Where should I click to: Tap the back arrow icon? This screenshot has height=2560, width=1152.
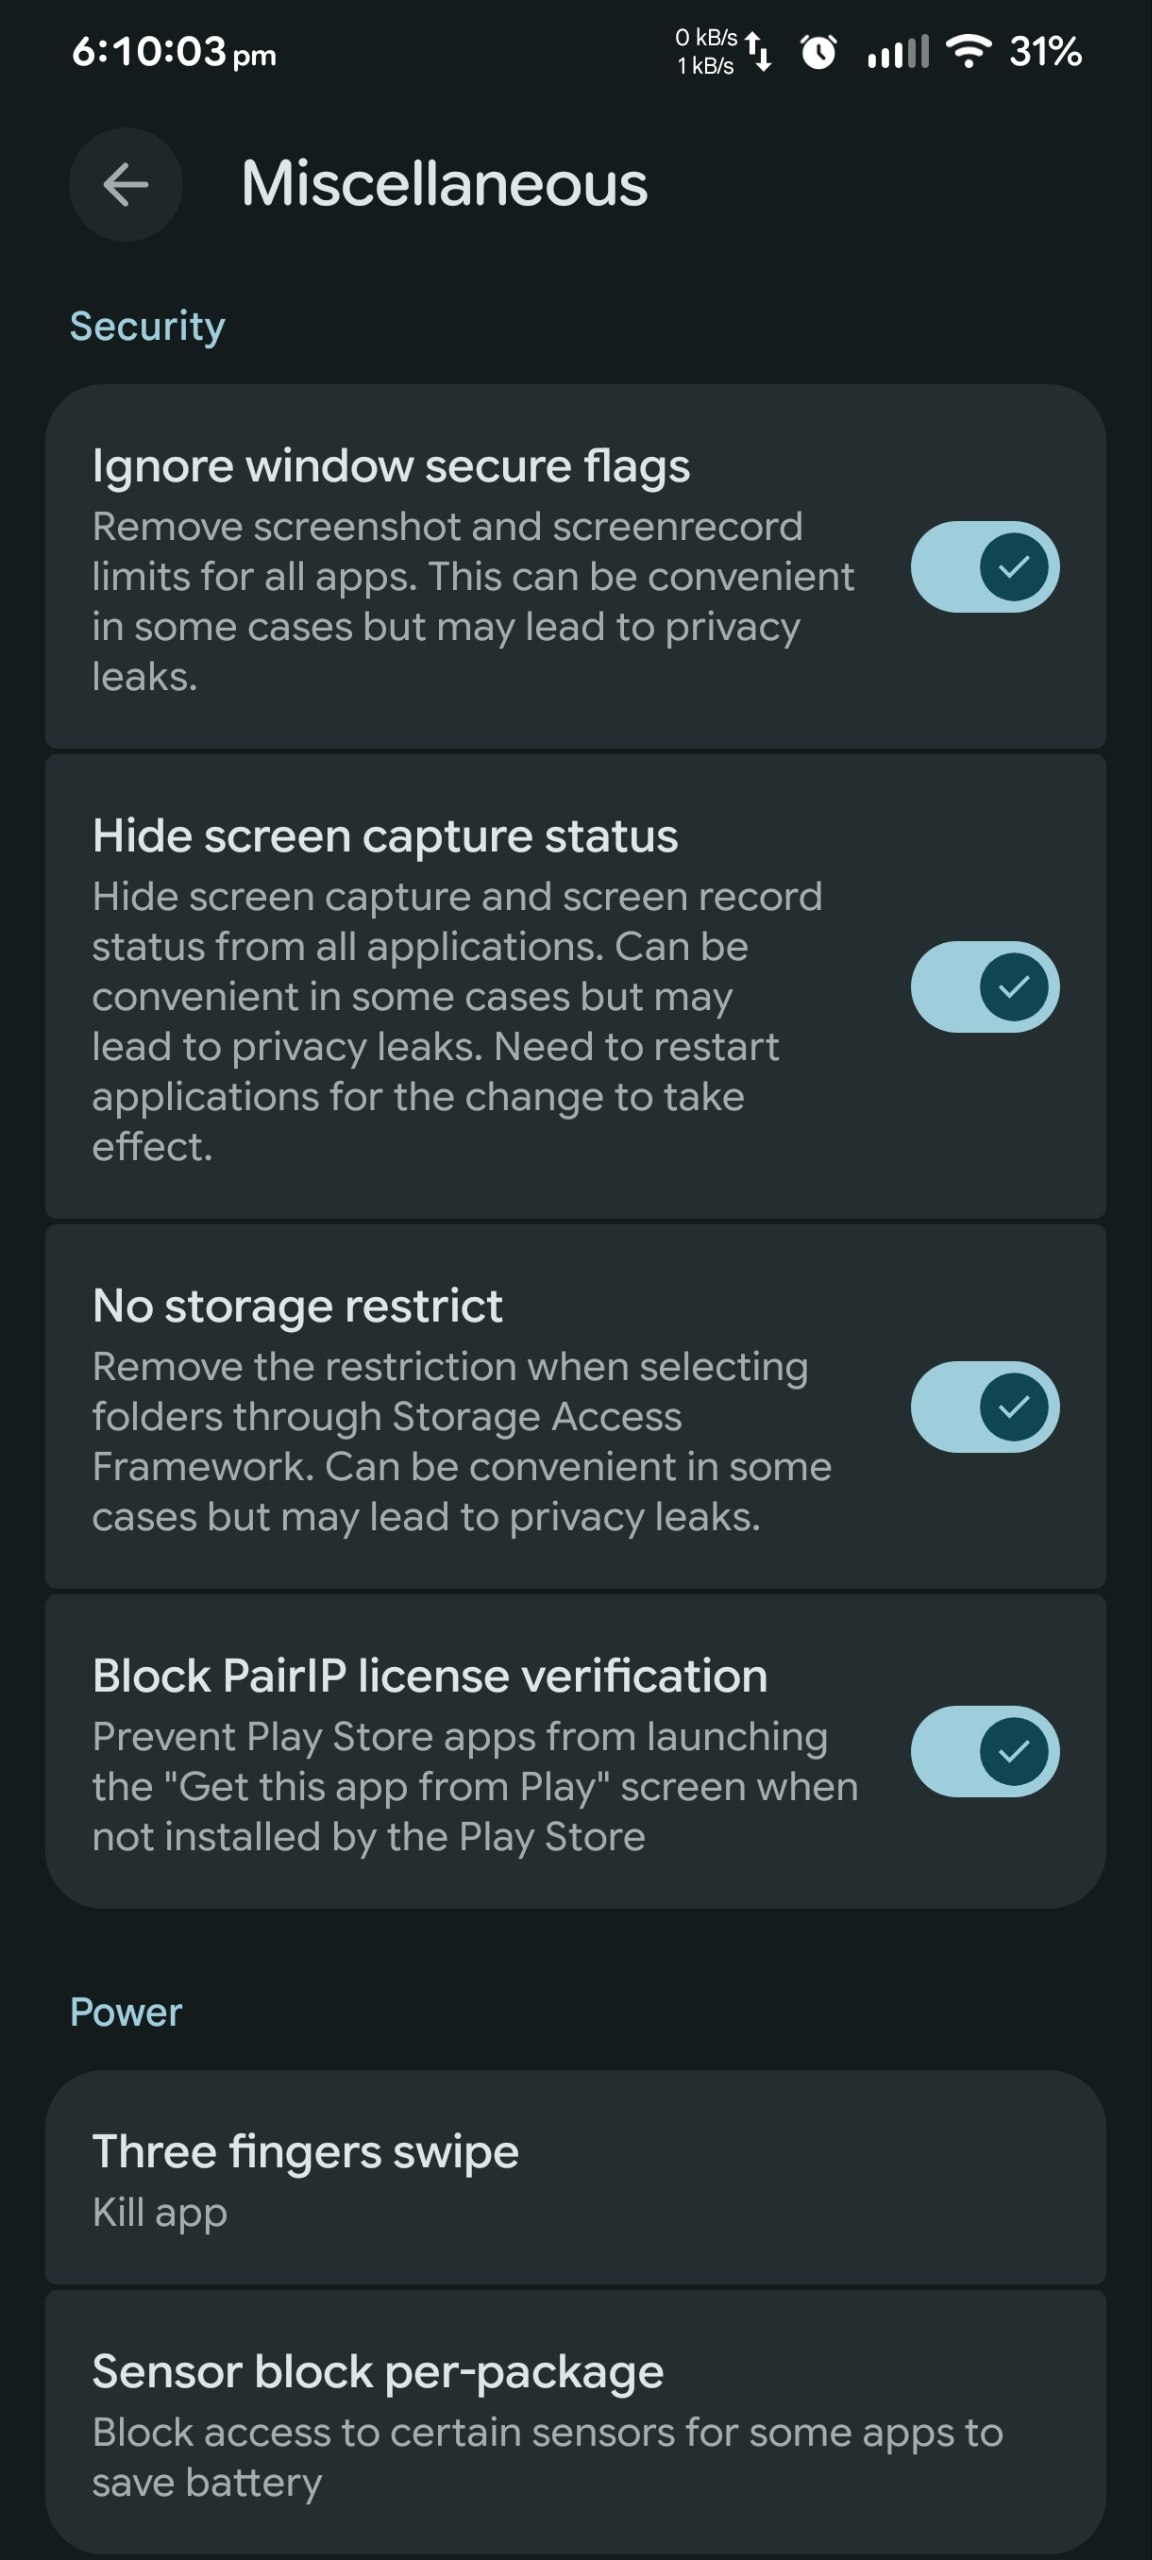pyautogui.click(x=126, y=185)
